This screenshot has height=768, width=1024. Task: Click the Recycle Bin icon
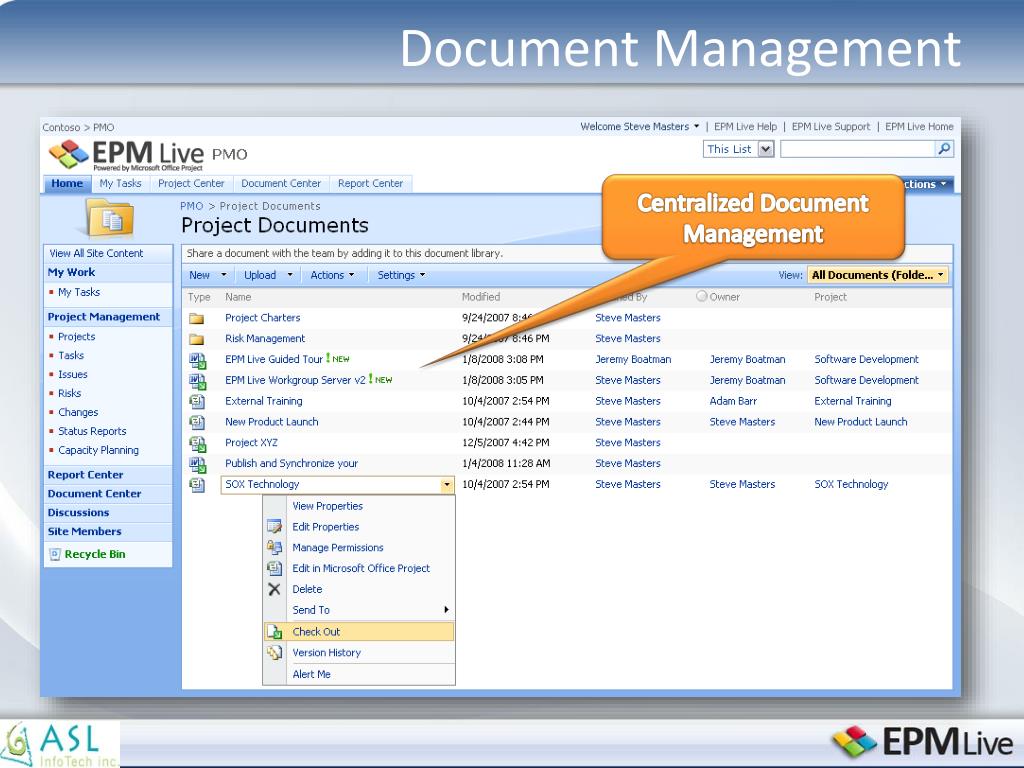click(x=55, y=554)
